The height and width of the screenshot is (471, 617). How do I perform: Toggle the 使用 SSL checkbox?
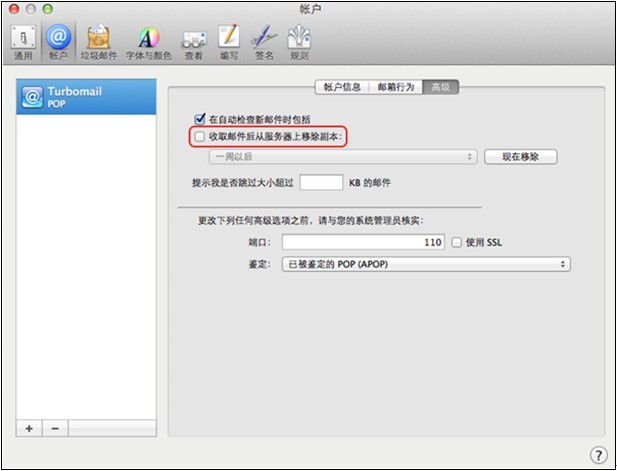[x=457, y=242]
